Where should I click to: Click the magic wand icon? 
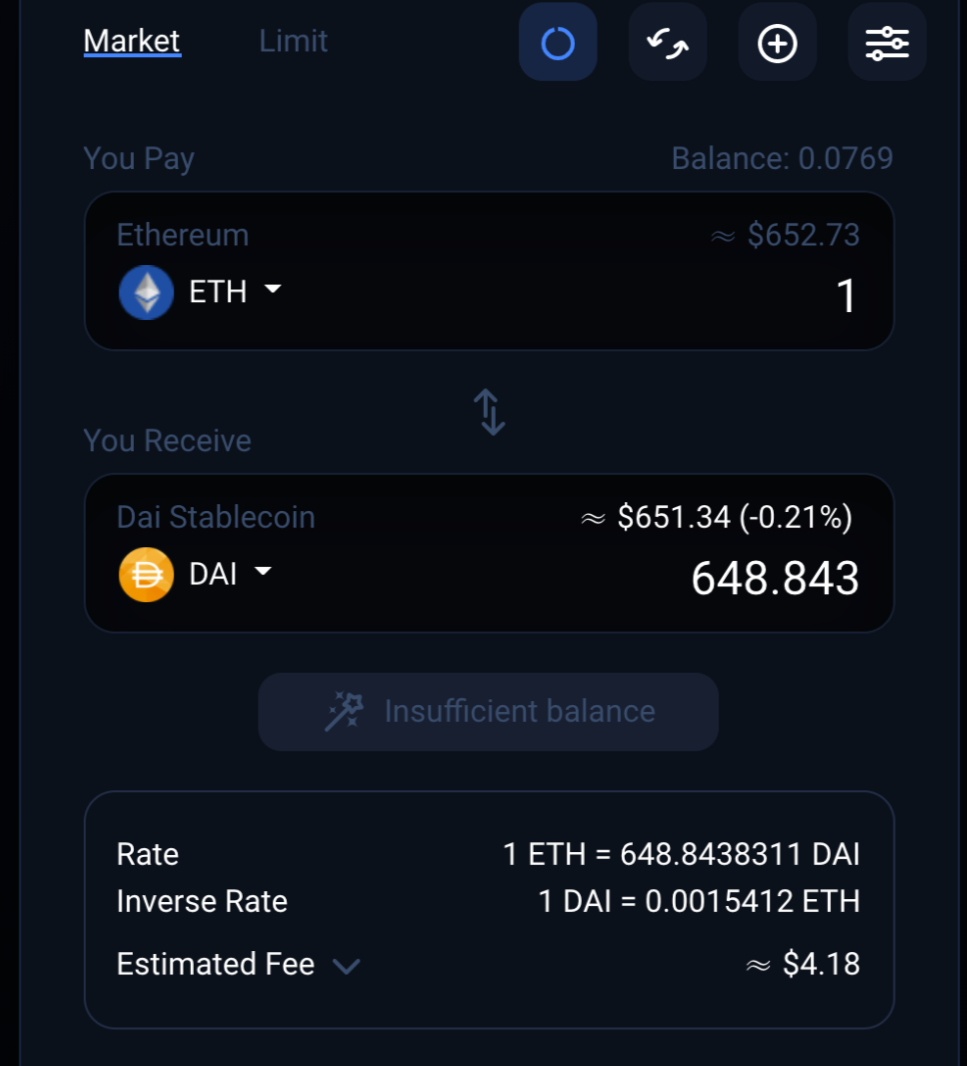coord(345,712)
